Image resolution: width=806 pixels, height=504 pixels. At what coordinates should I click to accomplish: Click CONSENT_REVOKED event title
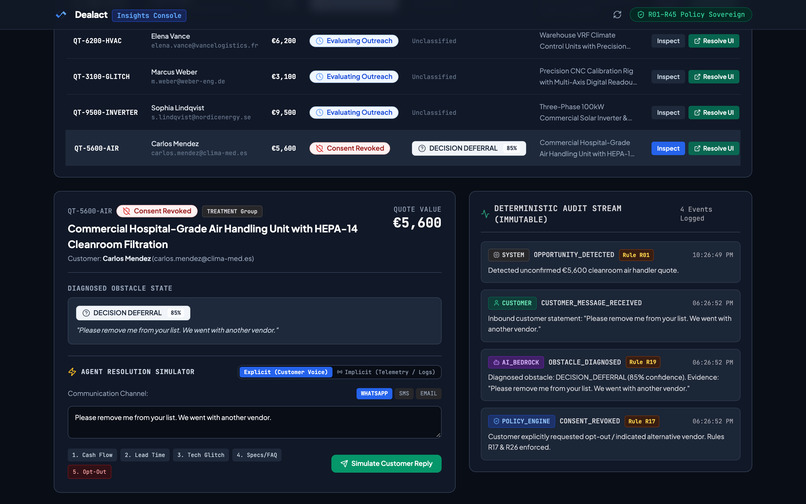(x=590, y=421)
